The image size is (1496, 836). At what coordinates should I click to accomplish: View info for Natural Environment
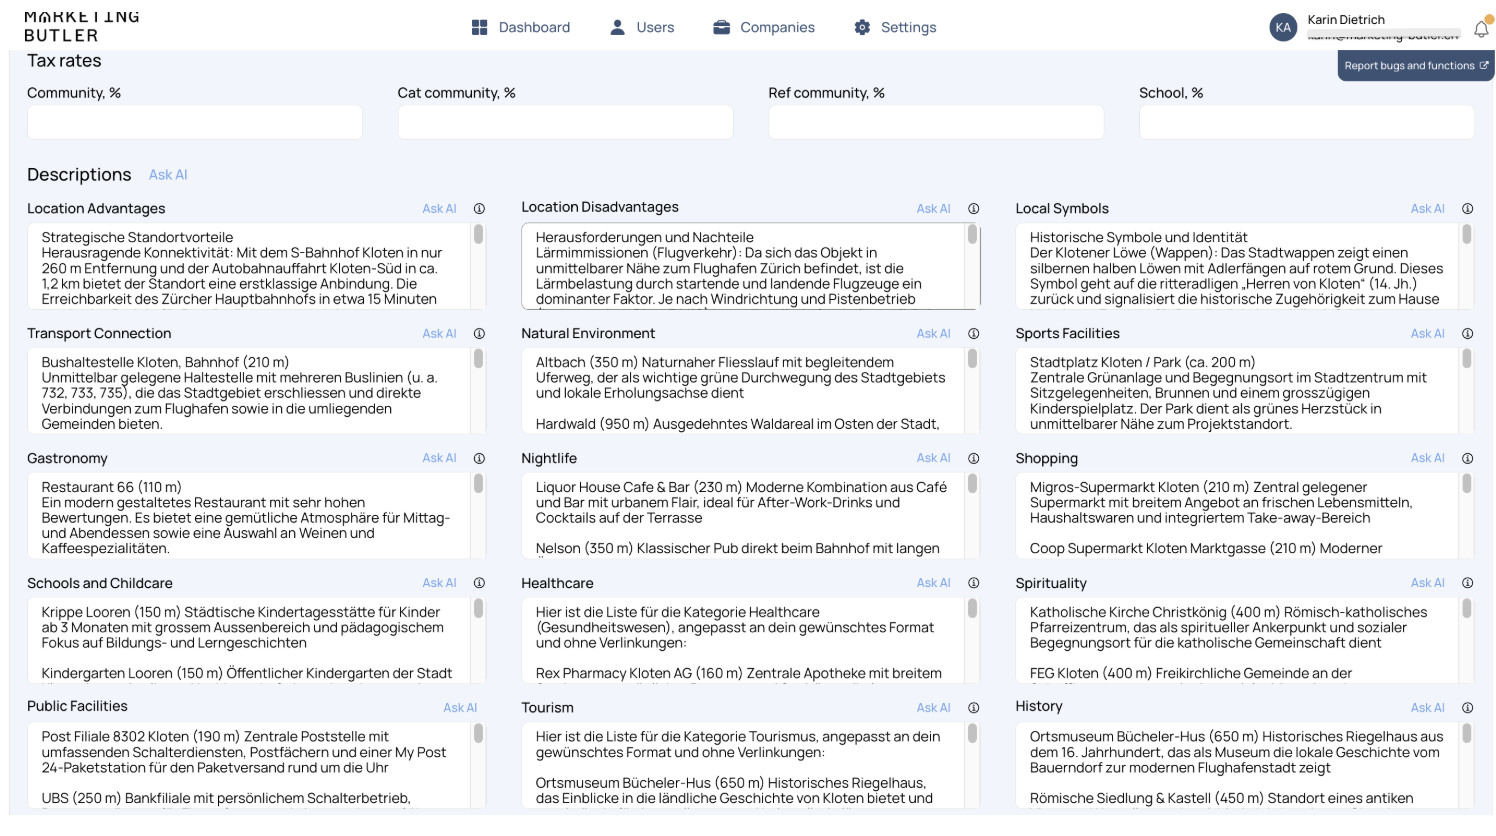coord(973,334)
